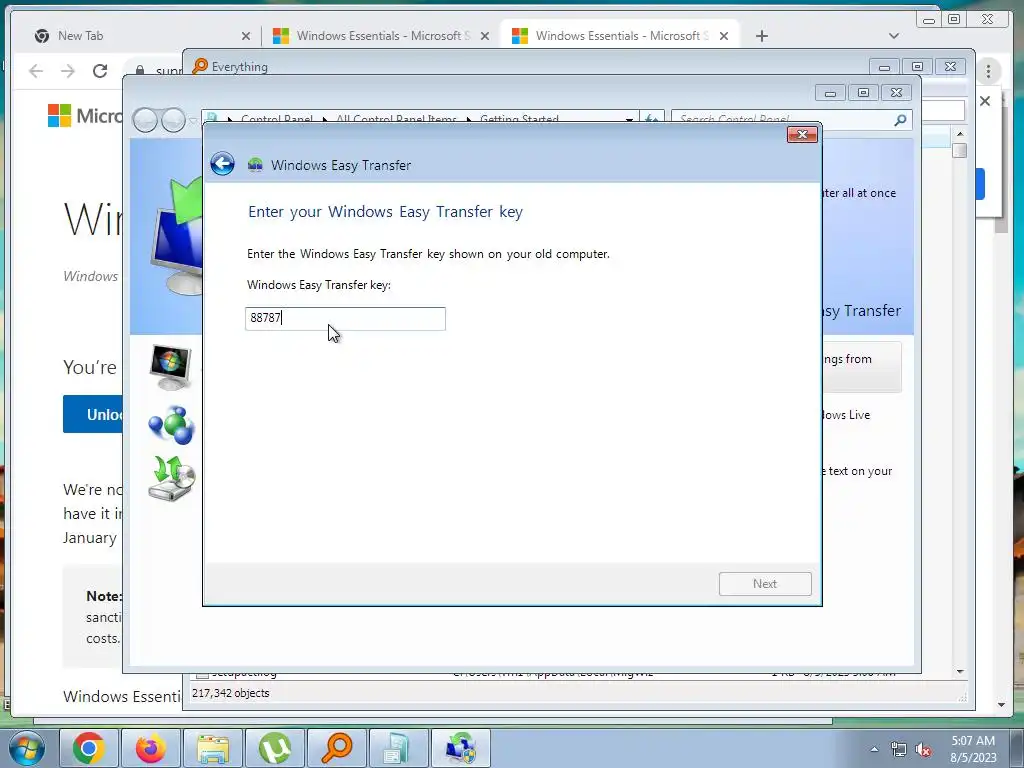Open the clock showing 5:07 AM
This screenshot has height=768, width=1024.
973,749
